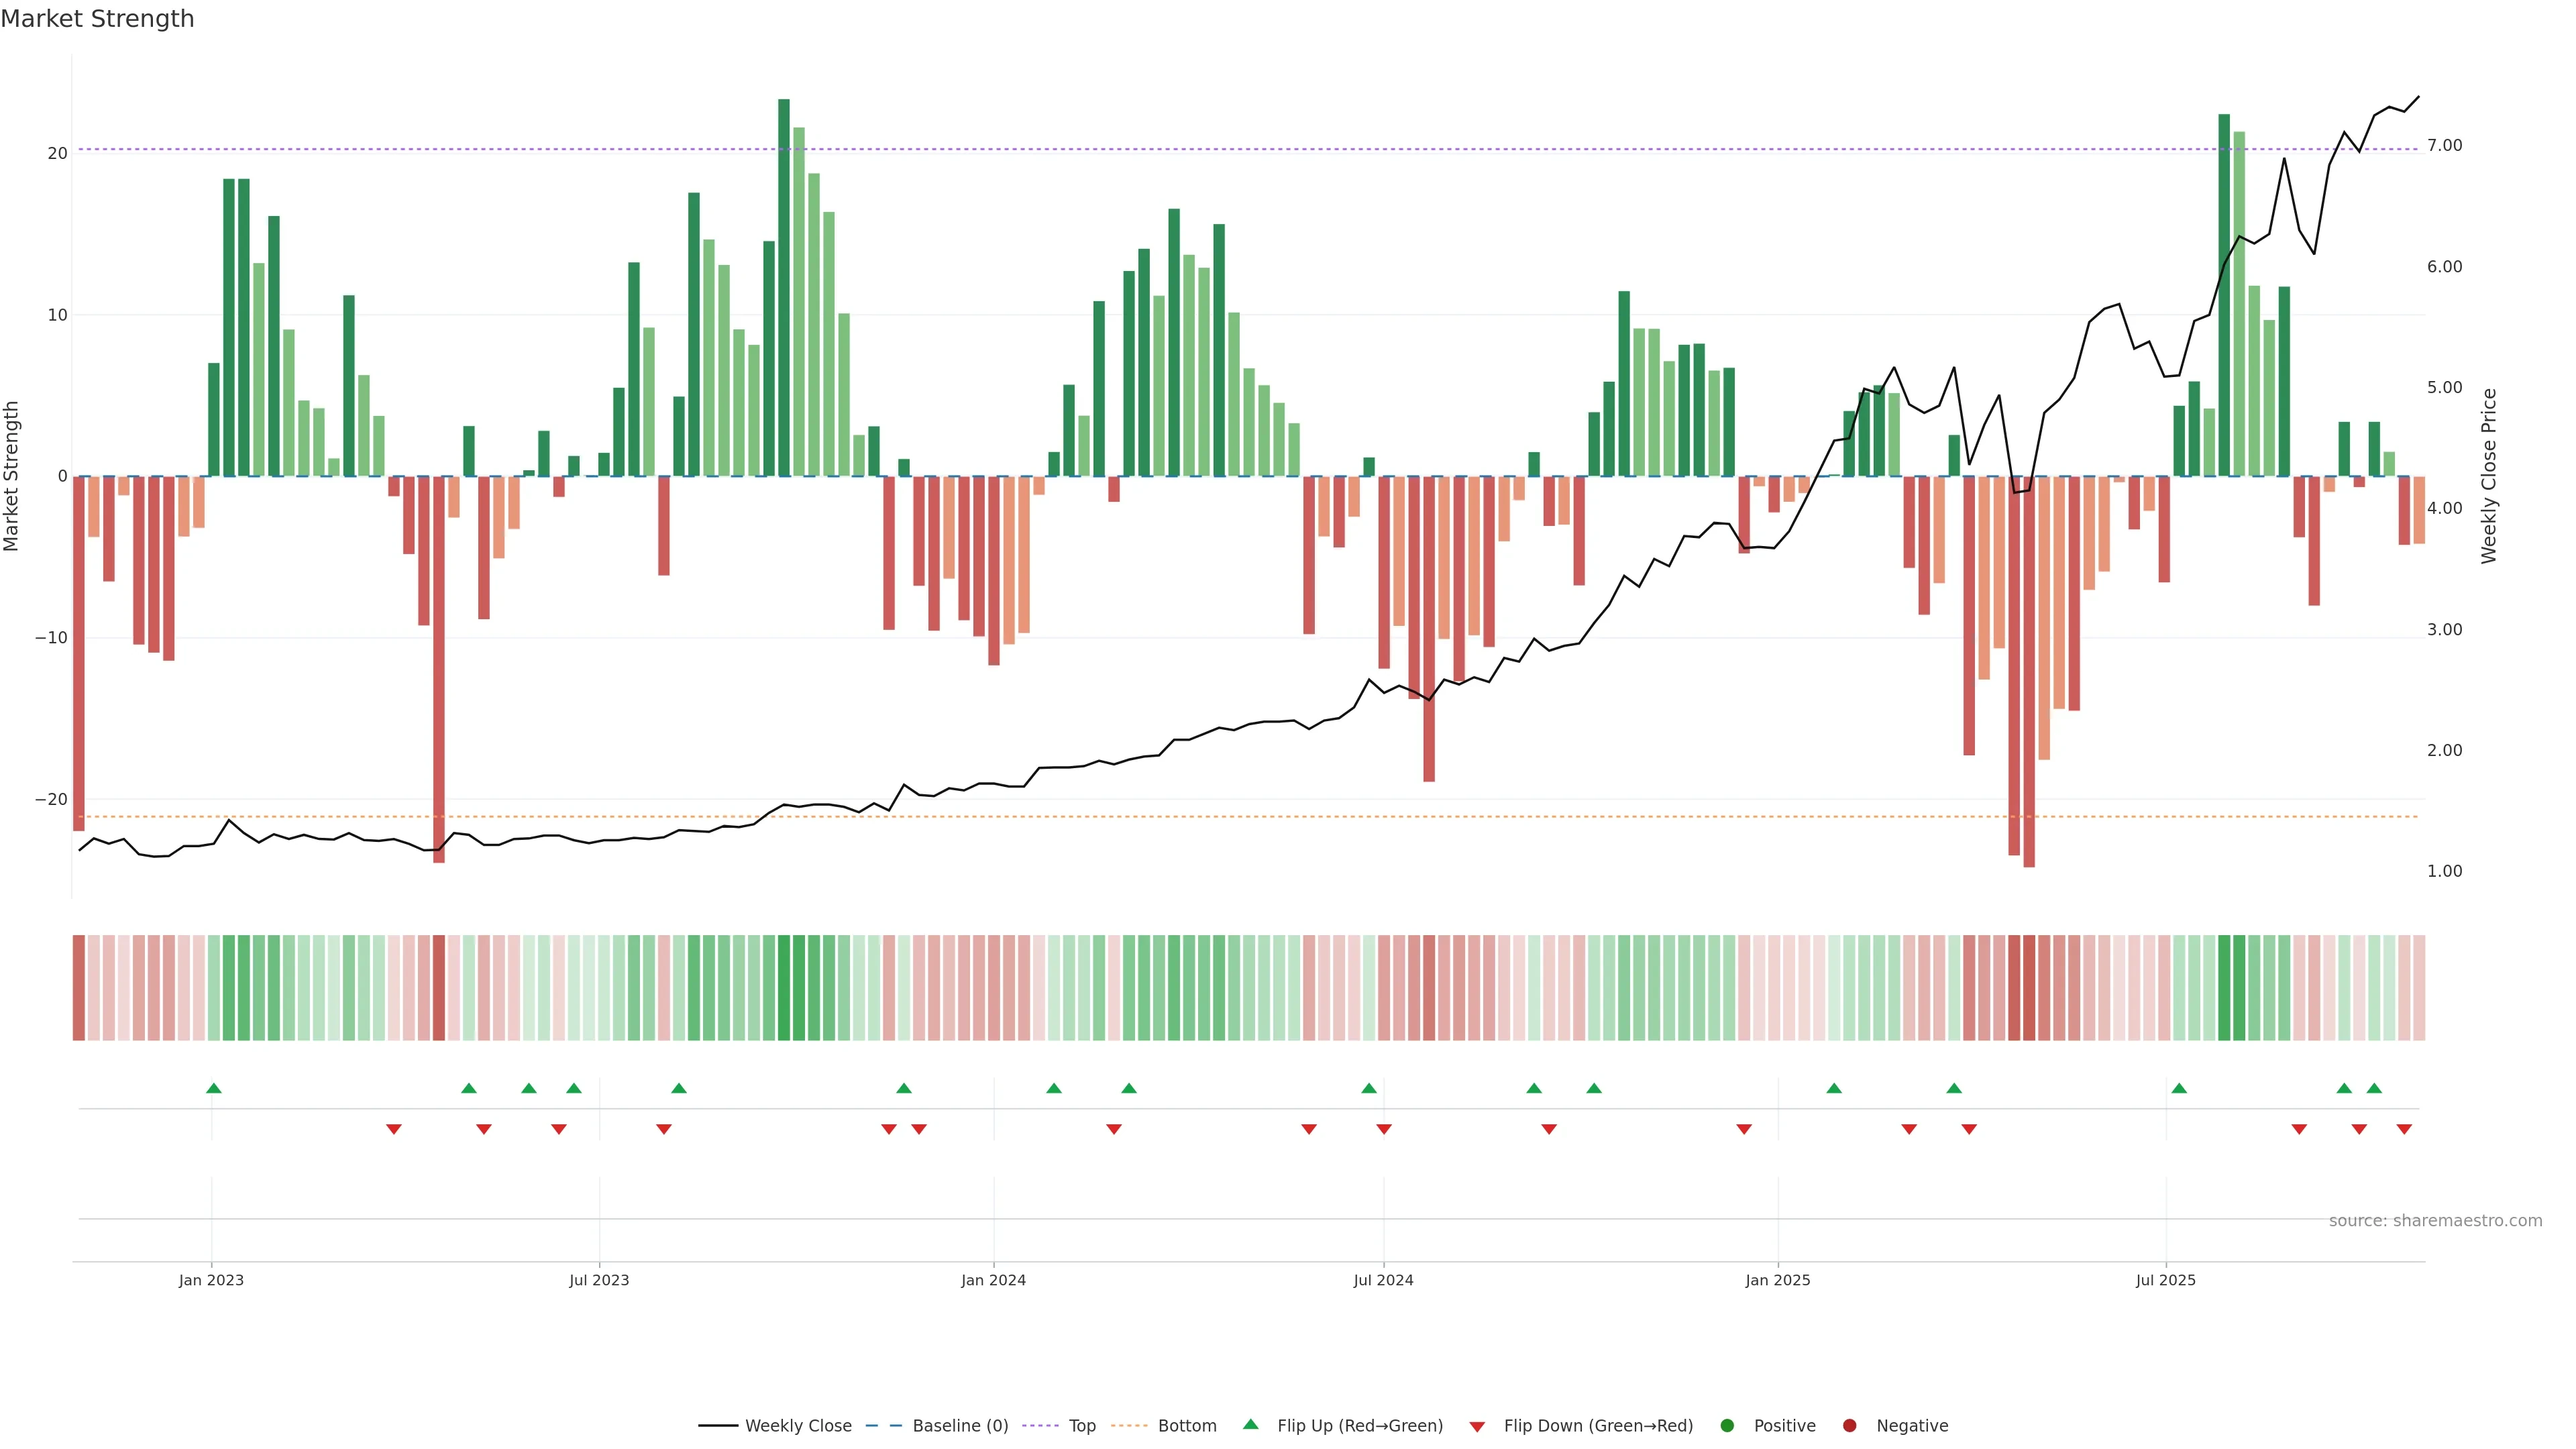Image resolution: width=2576 pixels, height=1449 pixels.
Task: Click the Jul 2025 x-axis label
Action: (x=2165, y=1280)
